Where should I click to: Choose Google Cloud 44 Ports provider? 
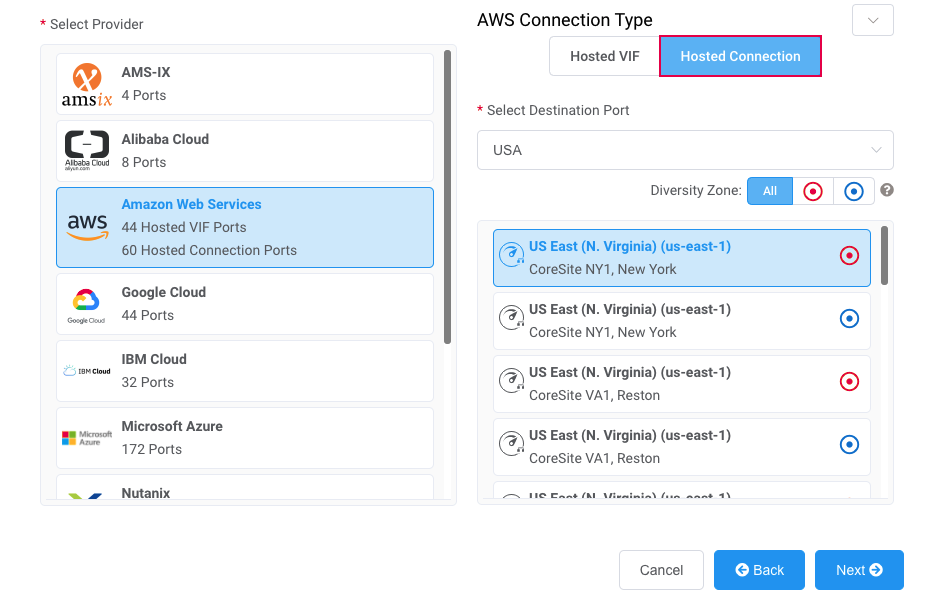(x=245, y=304)
